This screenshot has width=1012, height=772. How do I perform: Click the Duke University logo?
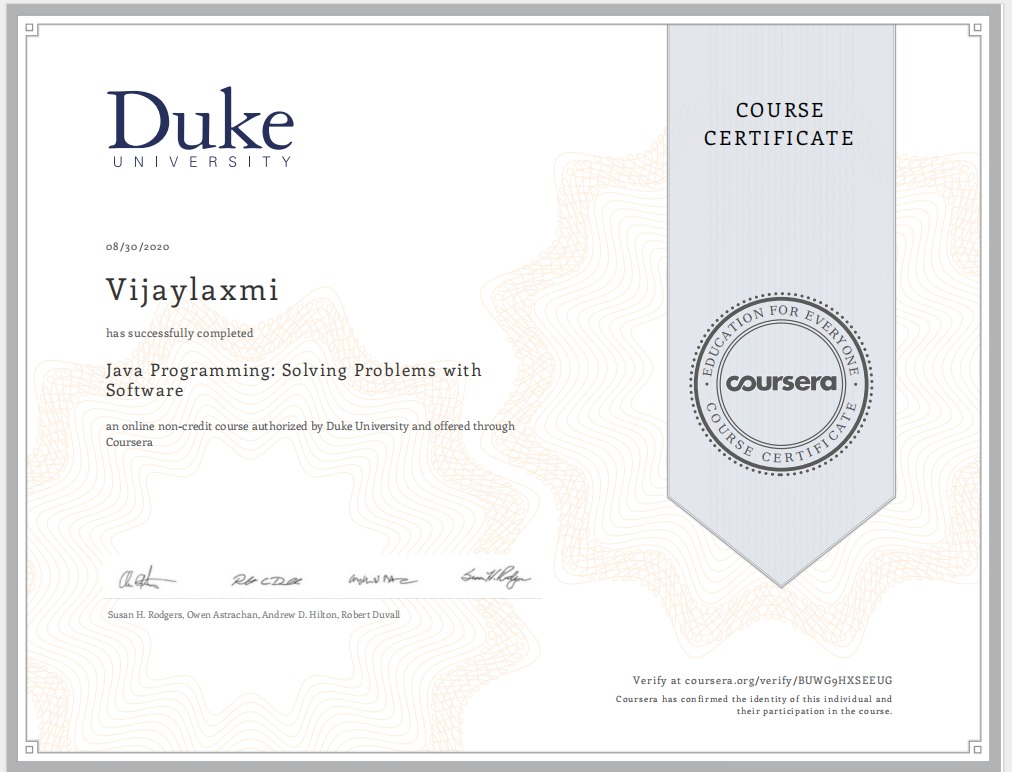[x=200, y=128]
